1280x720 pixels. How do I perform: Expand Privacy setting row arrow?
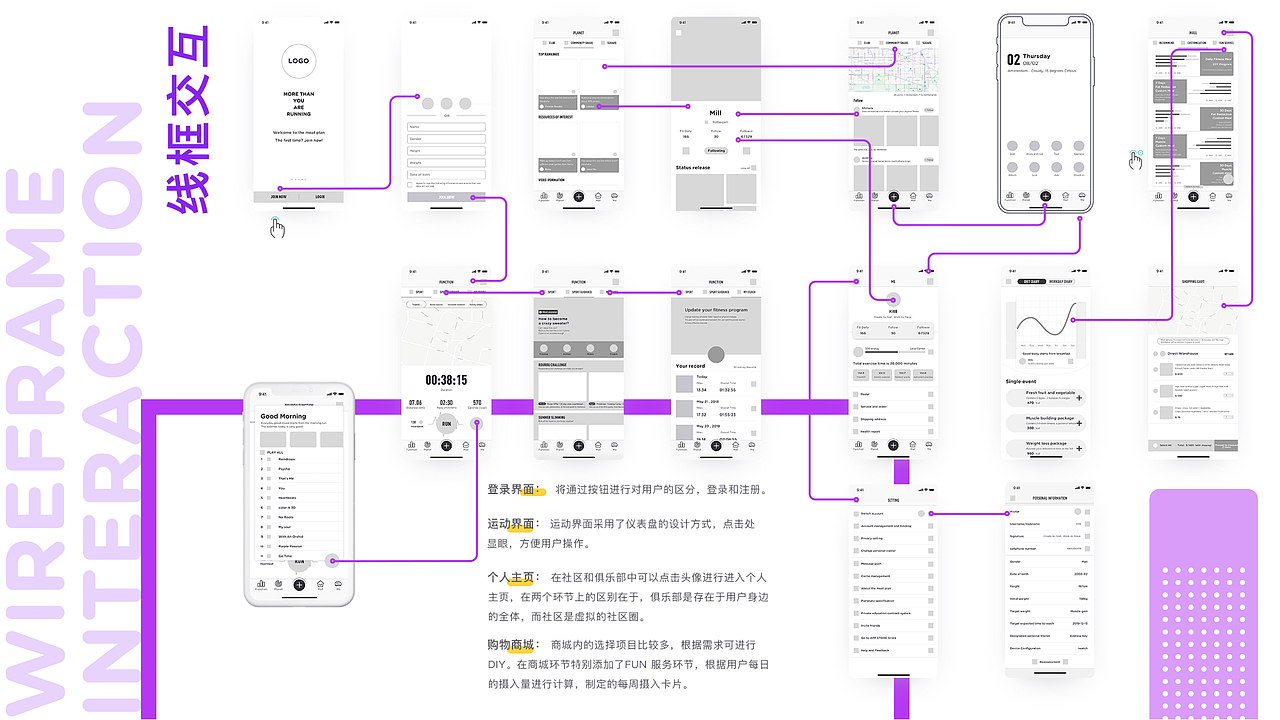929,538
